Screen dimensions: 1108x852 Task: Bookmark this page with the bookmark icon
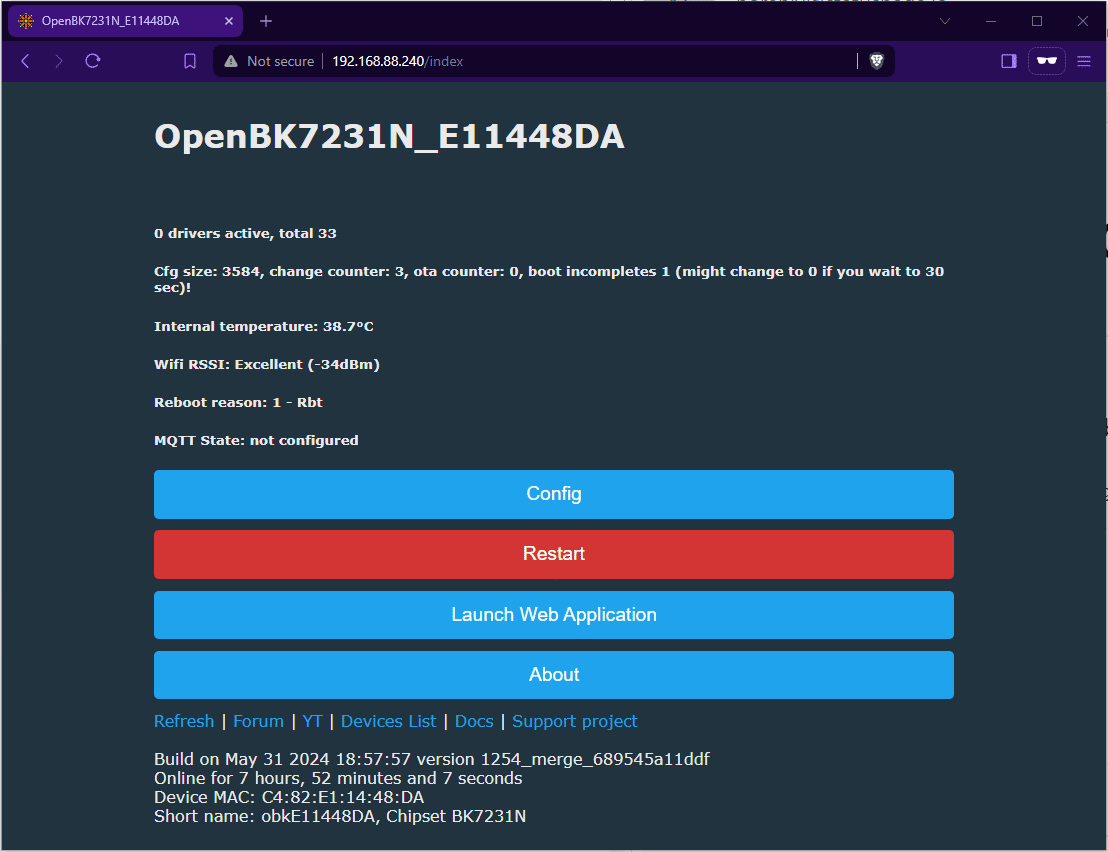pos(189,61)
